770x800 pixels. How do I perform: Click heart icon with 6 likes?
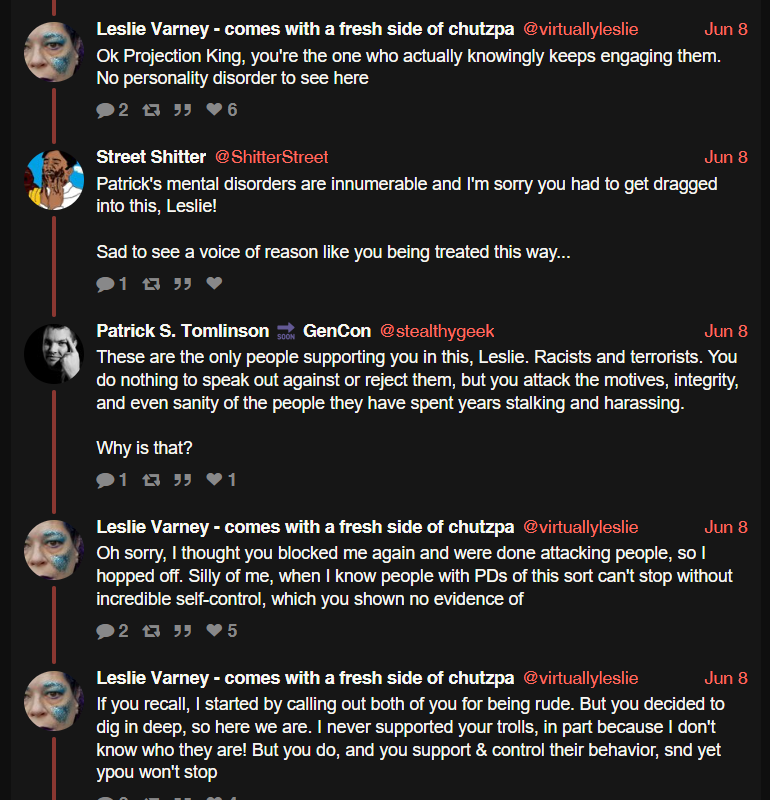point(214,109)
